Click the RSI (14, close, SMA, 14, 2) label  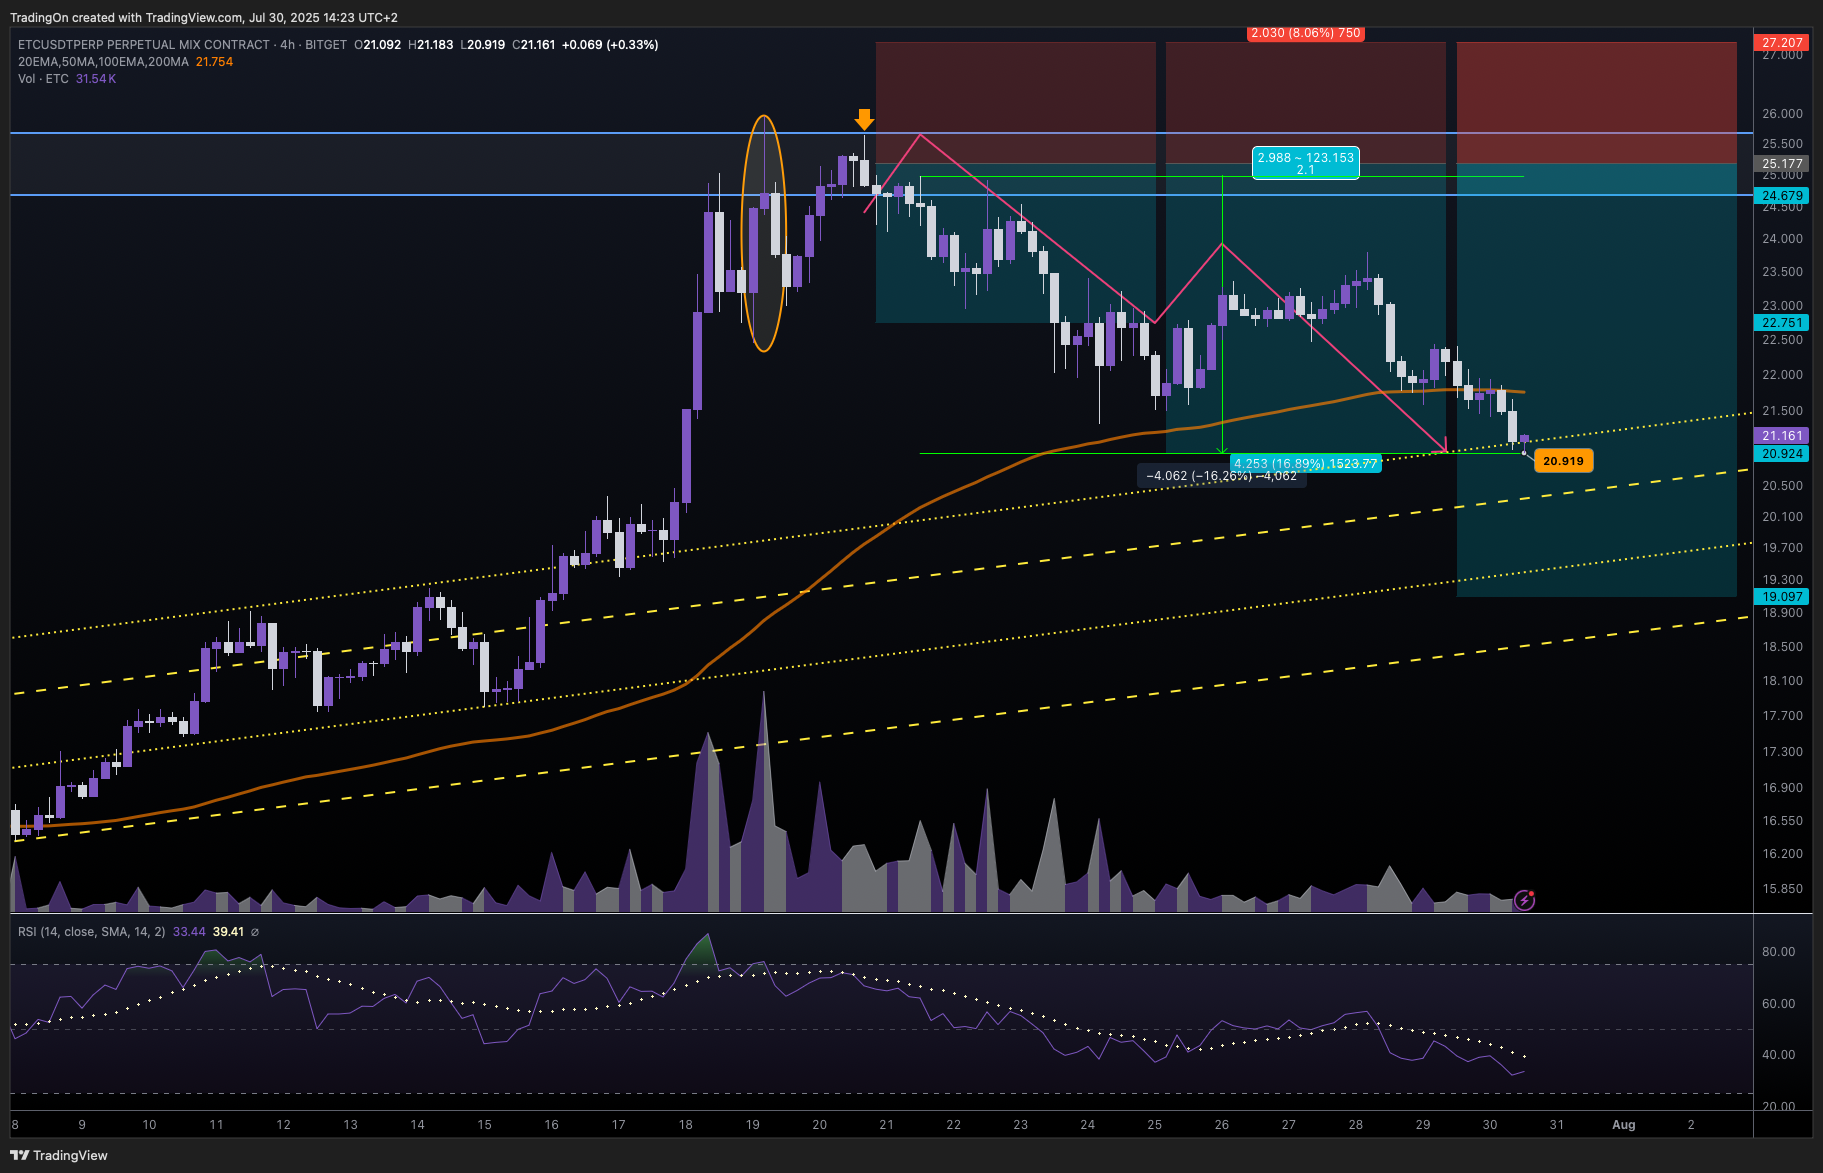[x=91, y=932]
